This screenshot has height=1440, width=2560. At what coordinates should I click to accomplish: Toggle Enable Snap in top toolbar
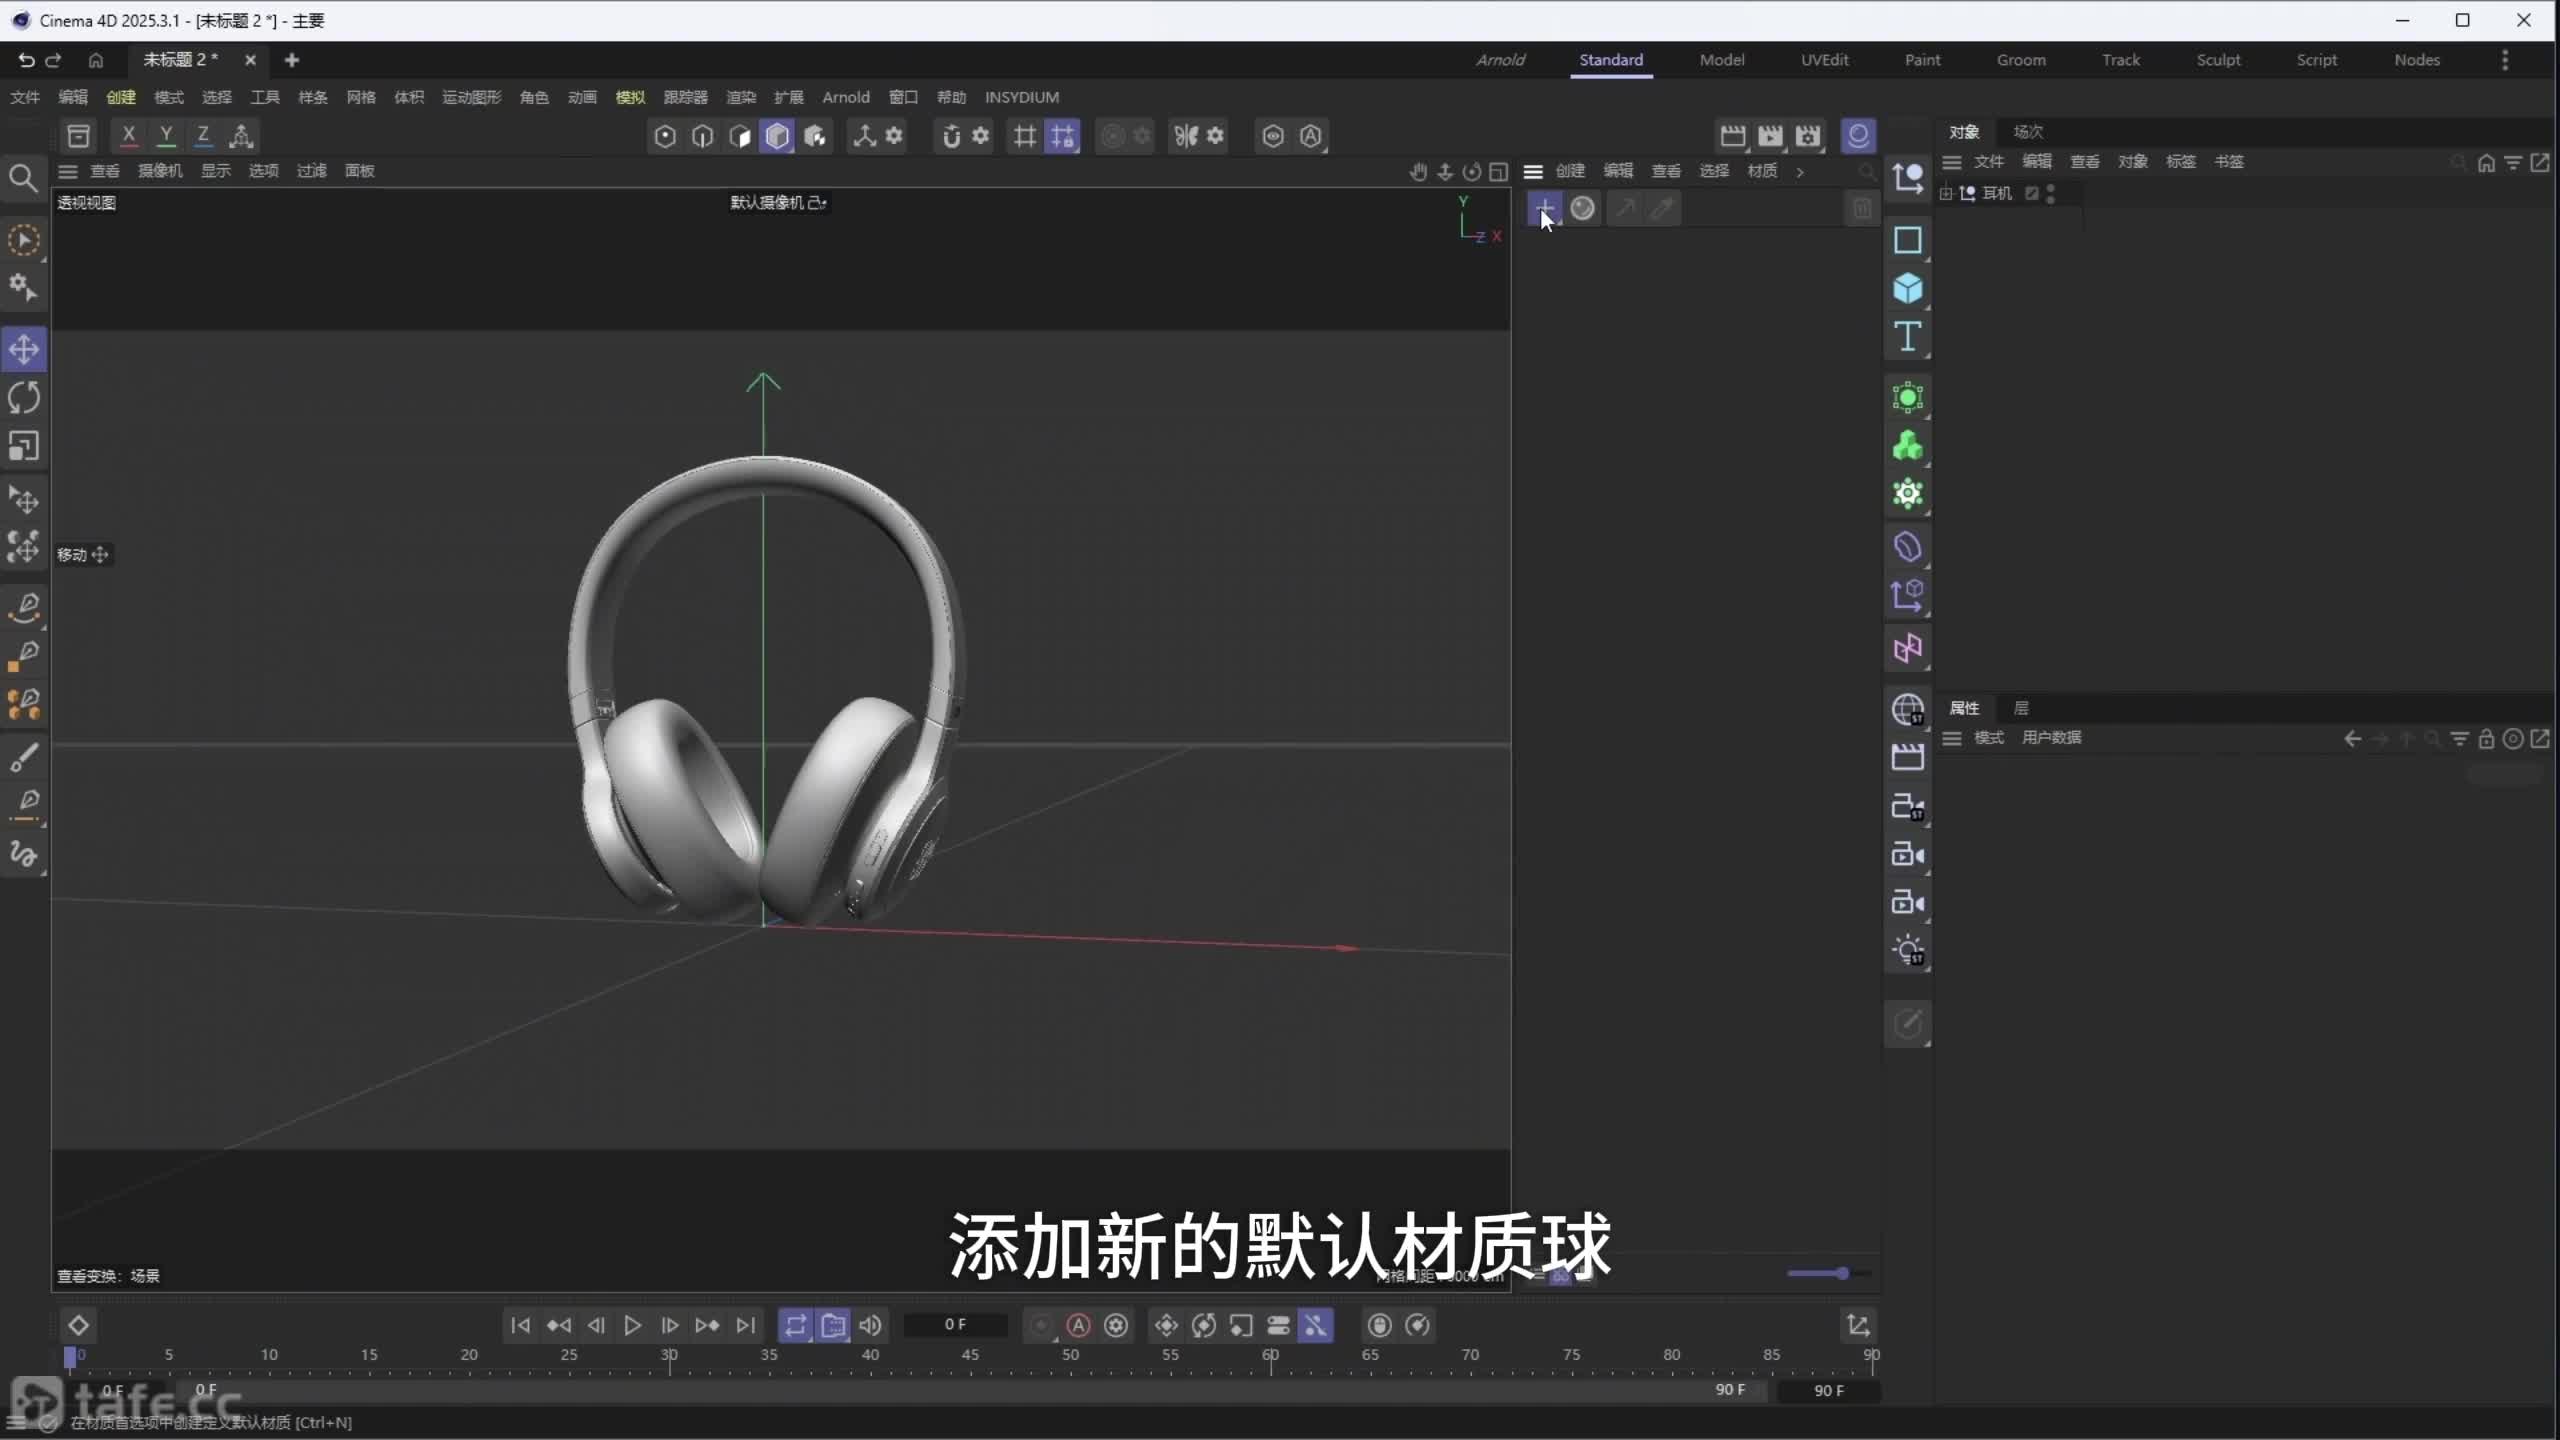tap(951, 136)
